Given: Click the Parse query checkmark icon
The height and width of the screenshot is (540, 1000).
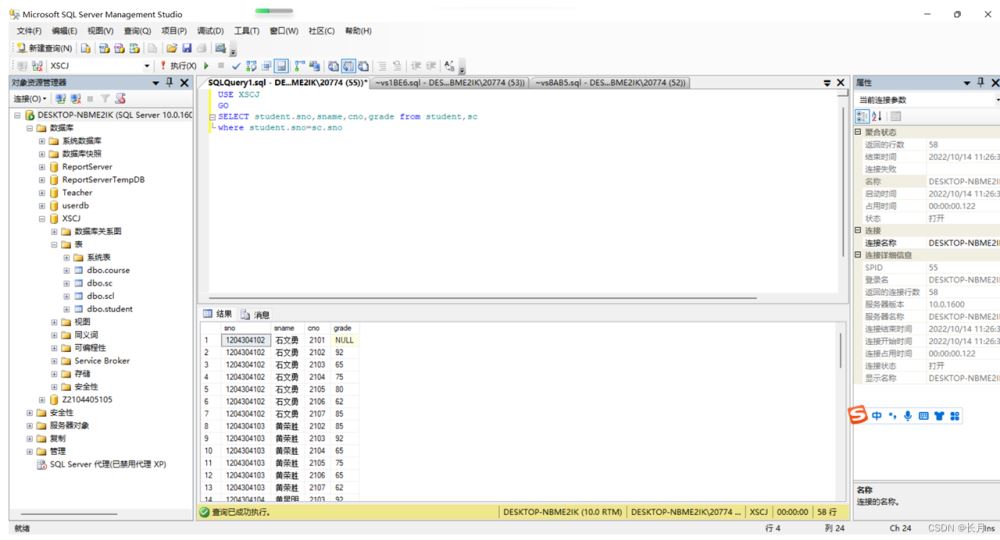Looking at the screenshot, I should point(235,66).
